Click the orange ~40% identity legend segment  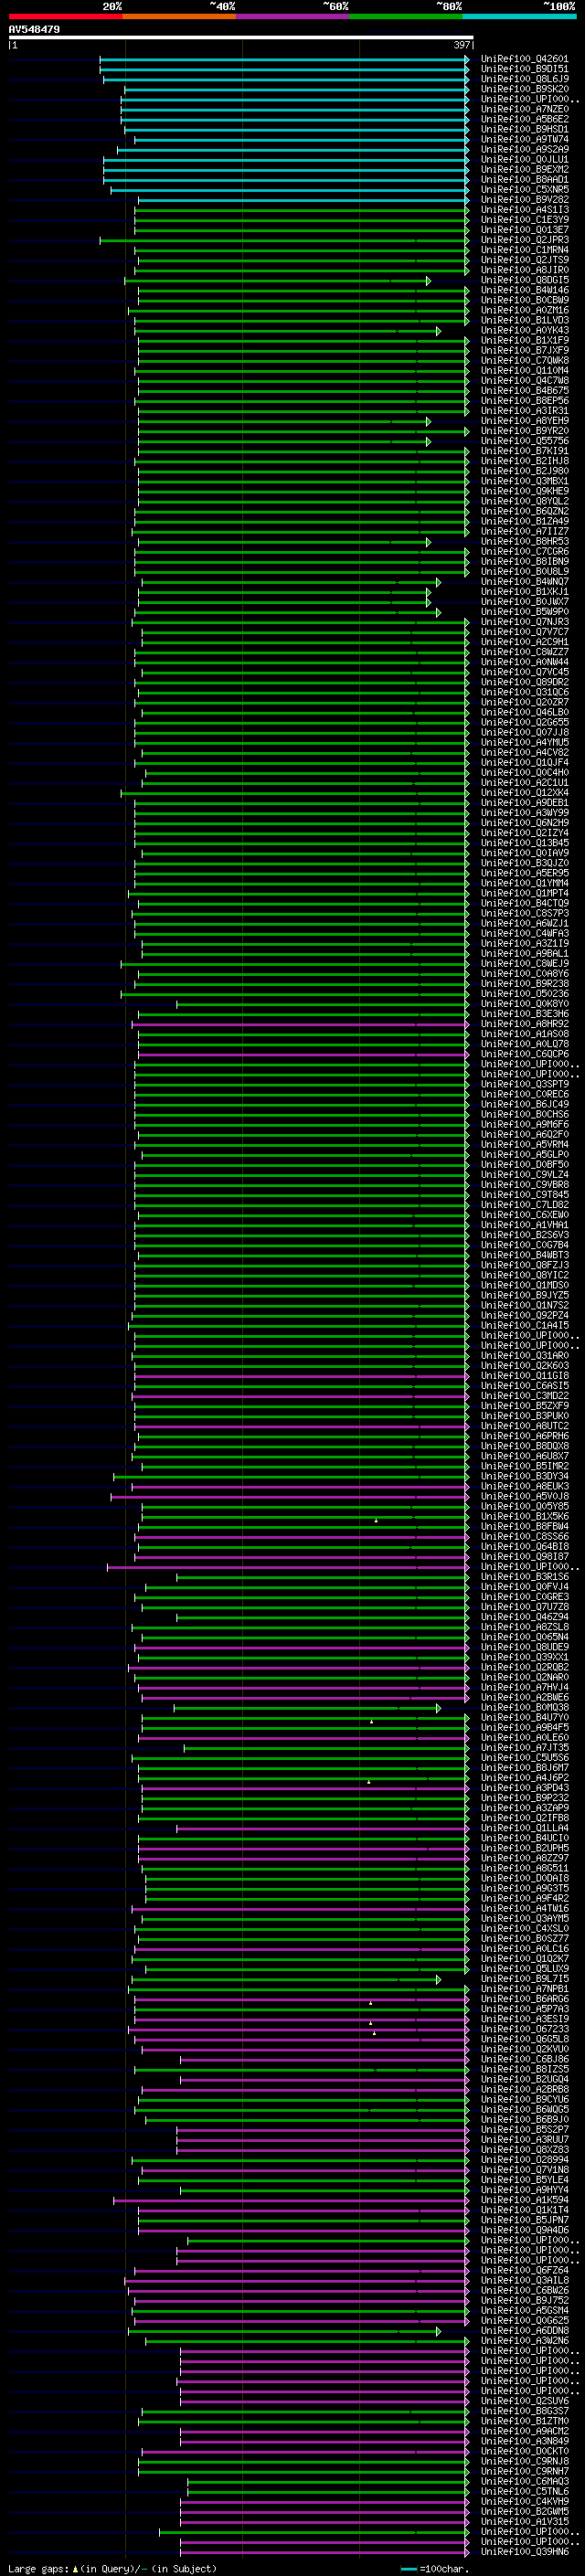[x=179, y=16]
